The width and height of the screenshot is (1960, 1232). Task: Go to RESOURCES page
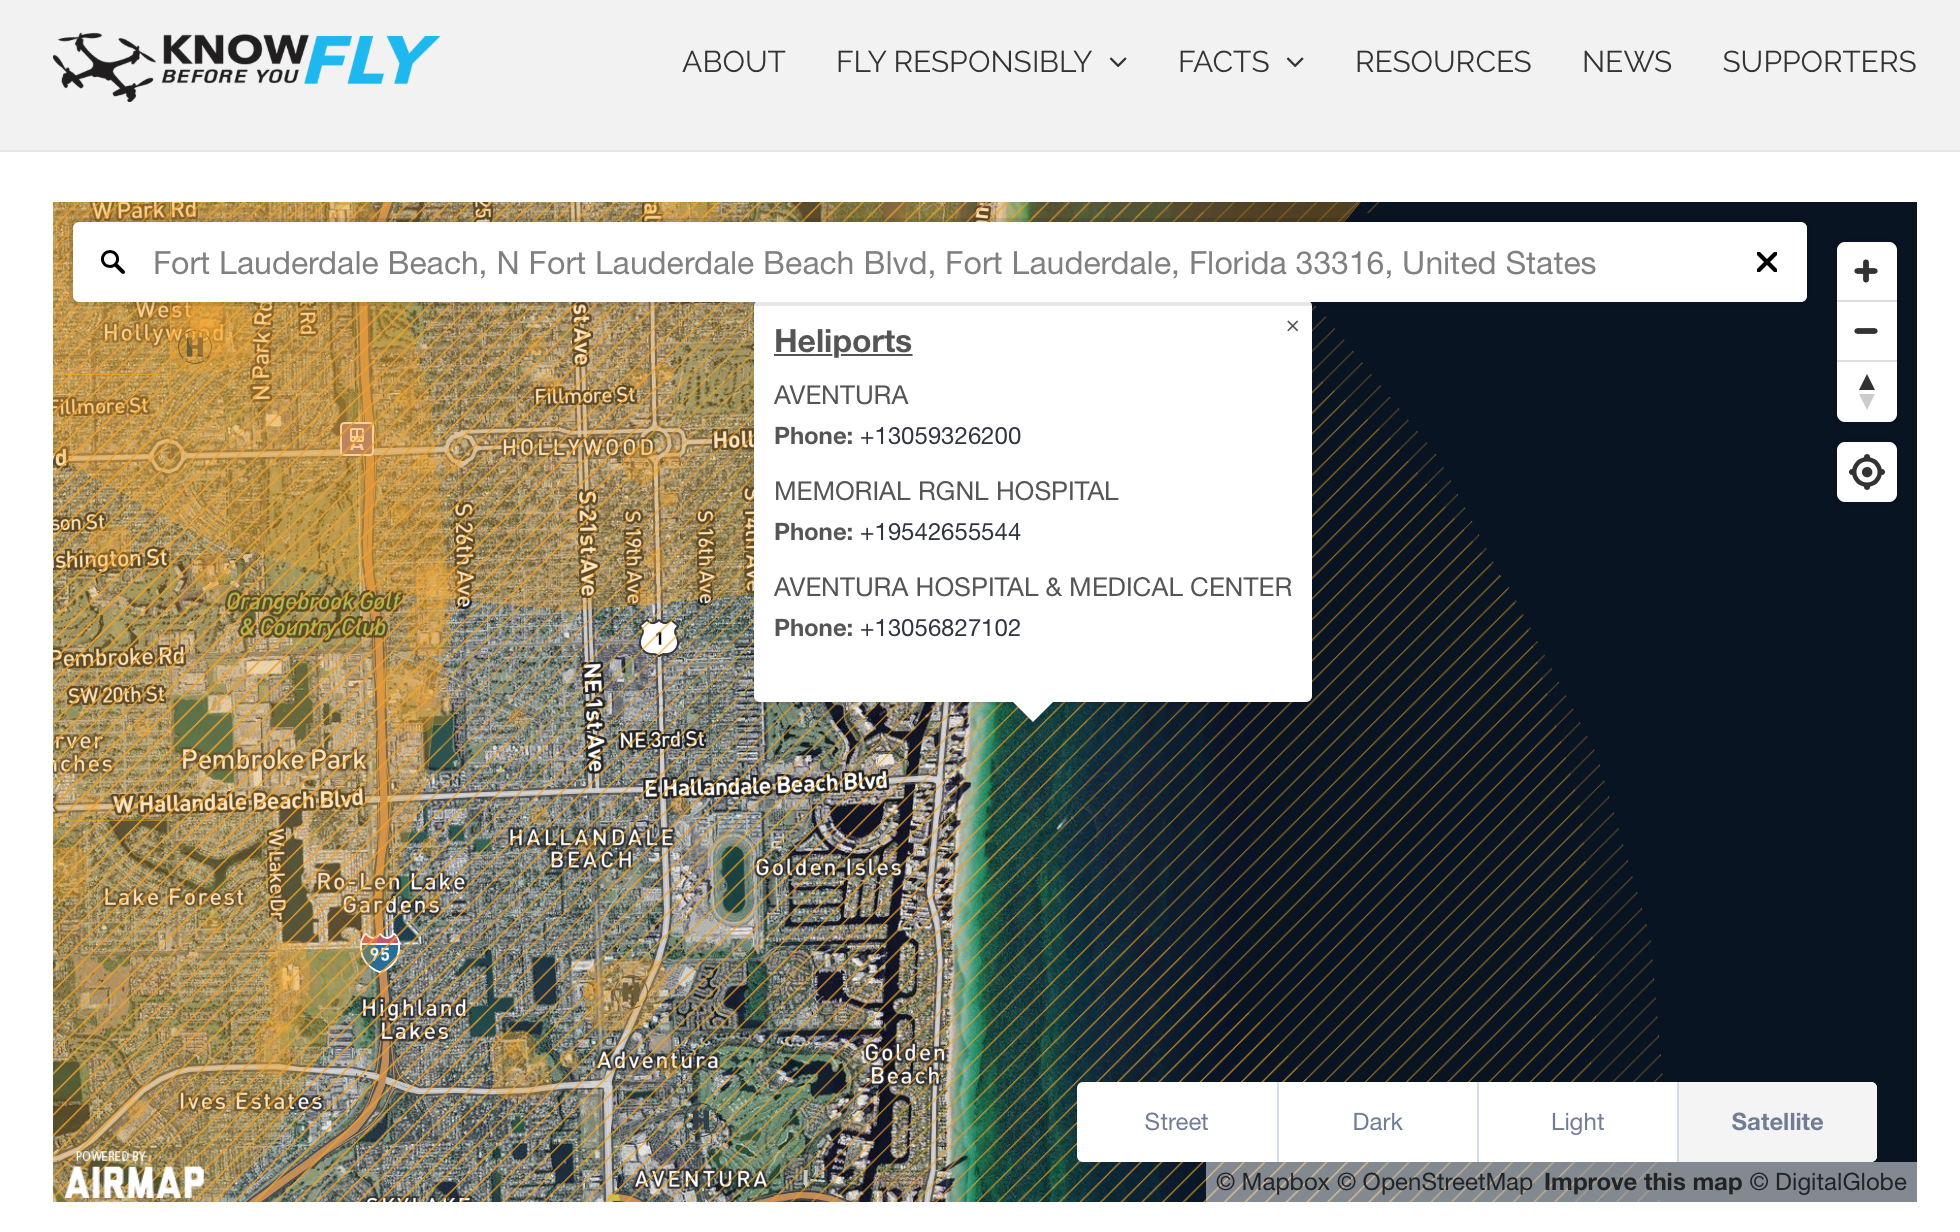click(x=1443, y=62)
